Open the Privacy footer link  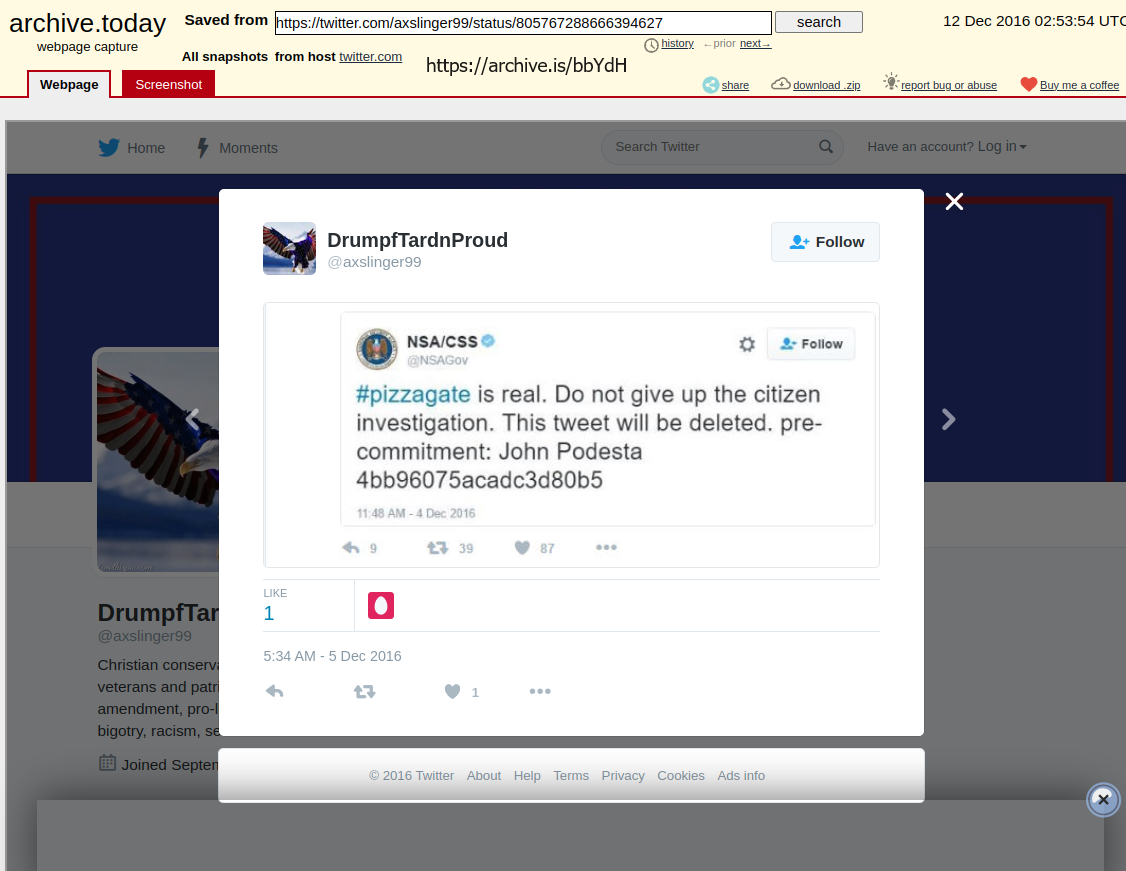click(x=623, y=775)
